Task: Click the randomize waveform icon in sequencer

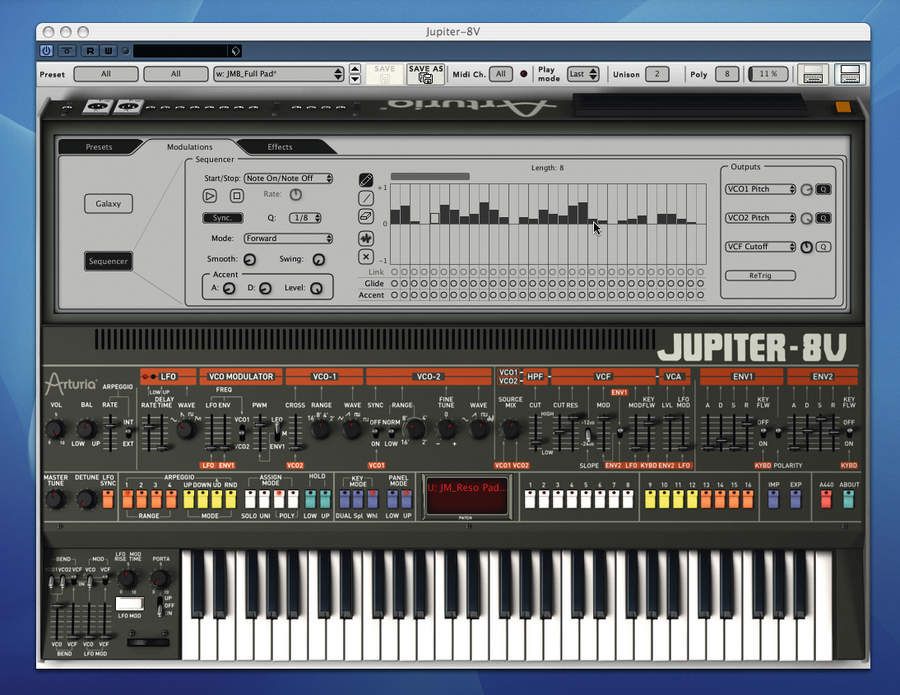Action: [366, 238]
